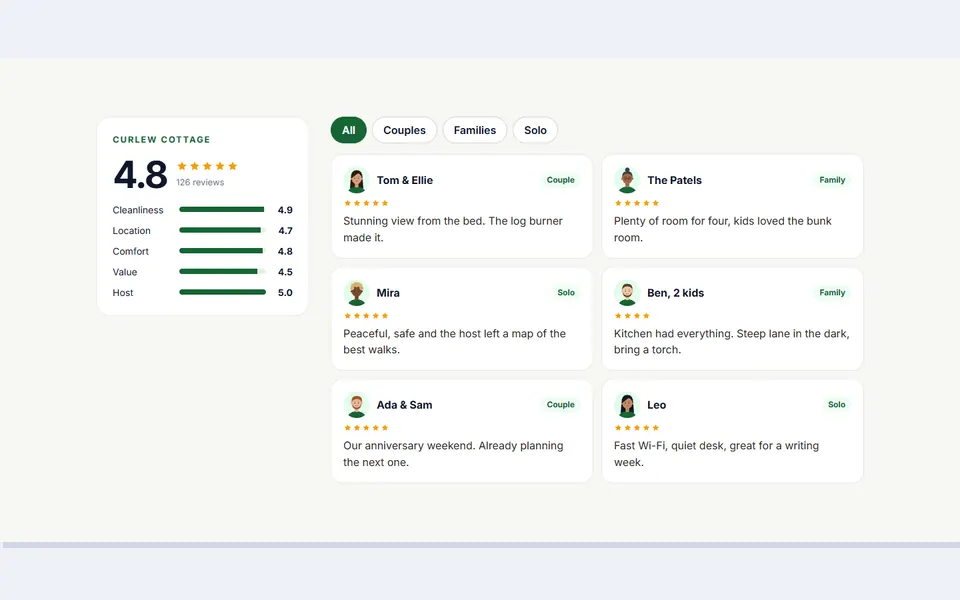Image resolution: width=960 pixels, height=600 pixels.
Task: Click the Host rating bar
Action: click(222, 292)
